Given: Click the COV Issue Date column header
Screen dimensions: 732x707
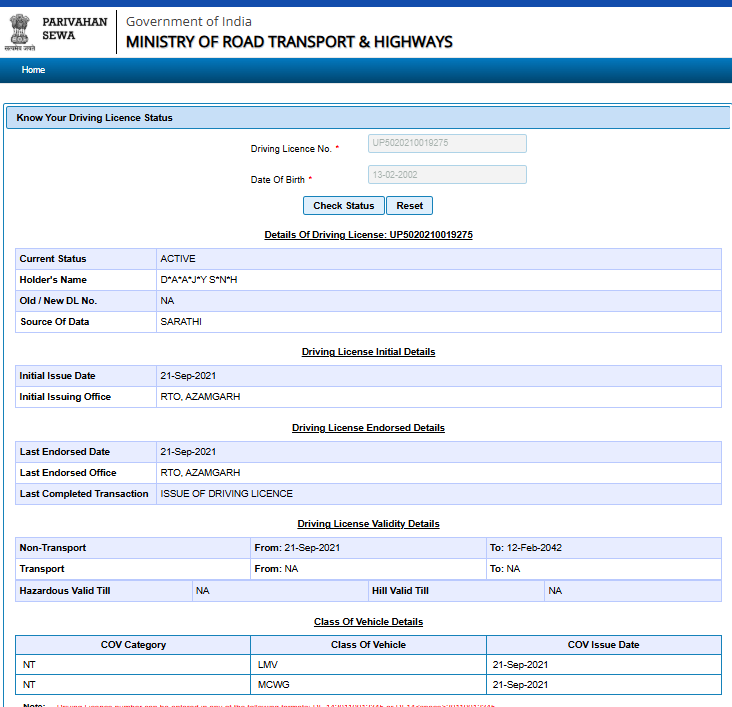Looking at the screenshot, I should [603, 645].
